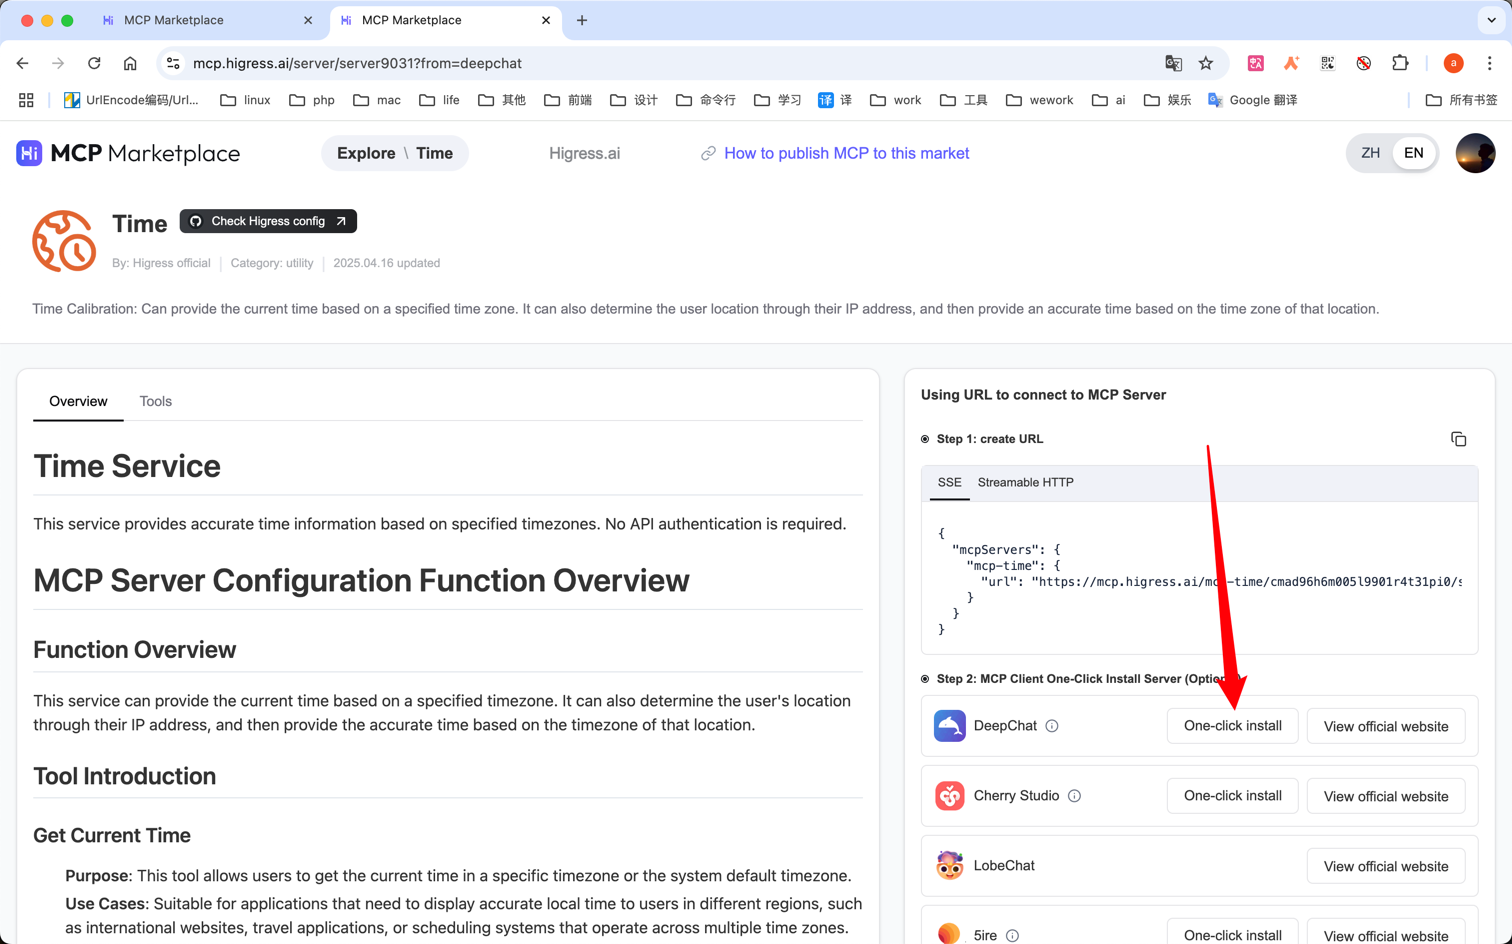
Task: Bookmark the page with the star icon
Action: point(1206,63)
